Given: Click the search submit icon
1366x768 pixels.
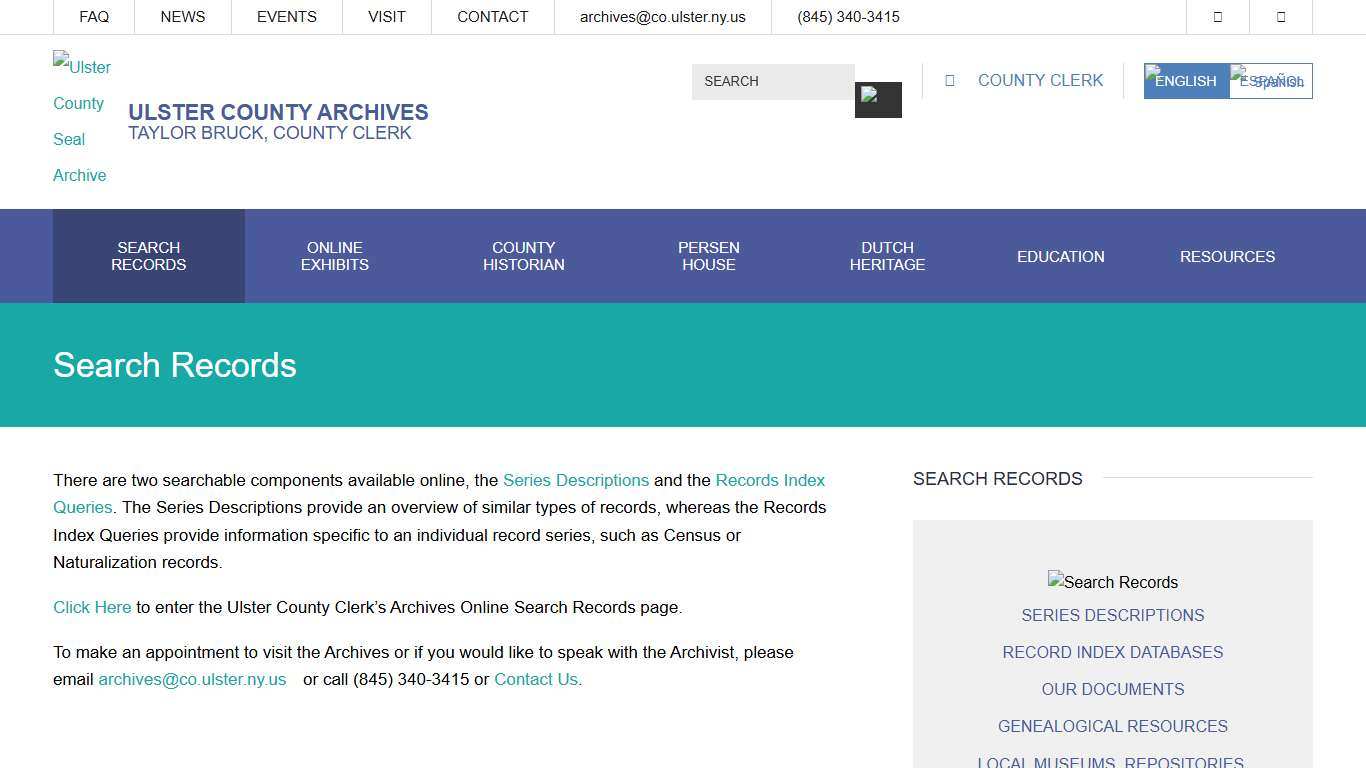Looking at the screenshot, I should tap(878, 99).
